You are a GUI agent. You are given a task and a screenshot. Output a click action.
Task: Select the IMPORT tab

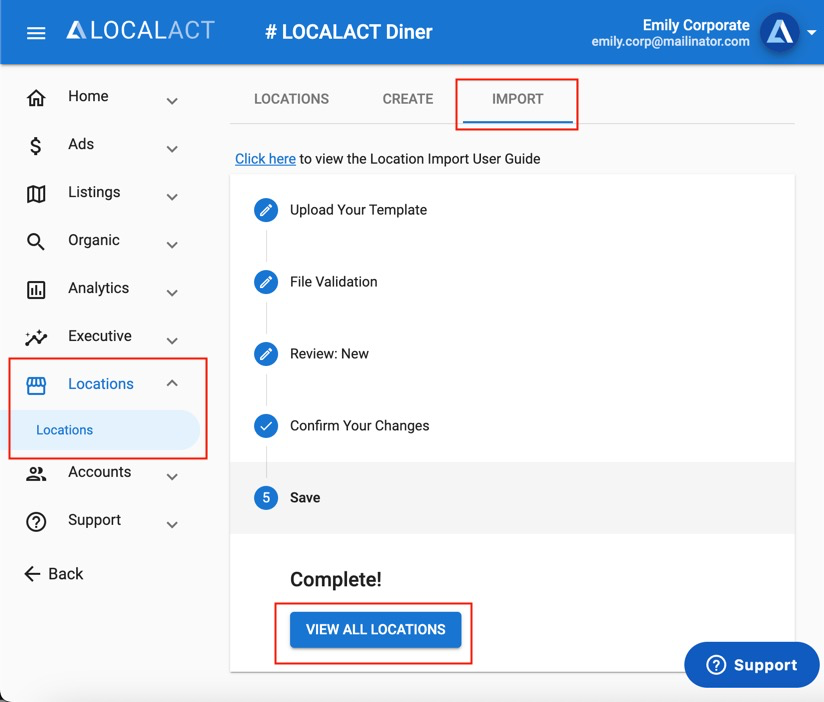518,99
